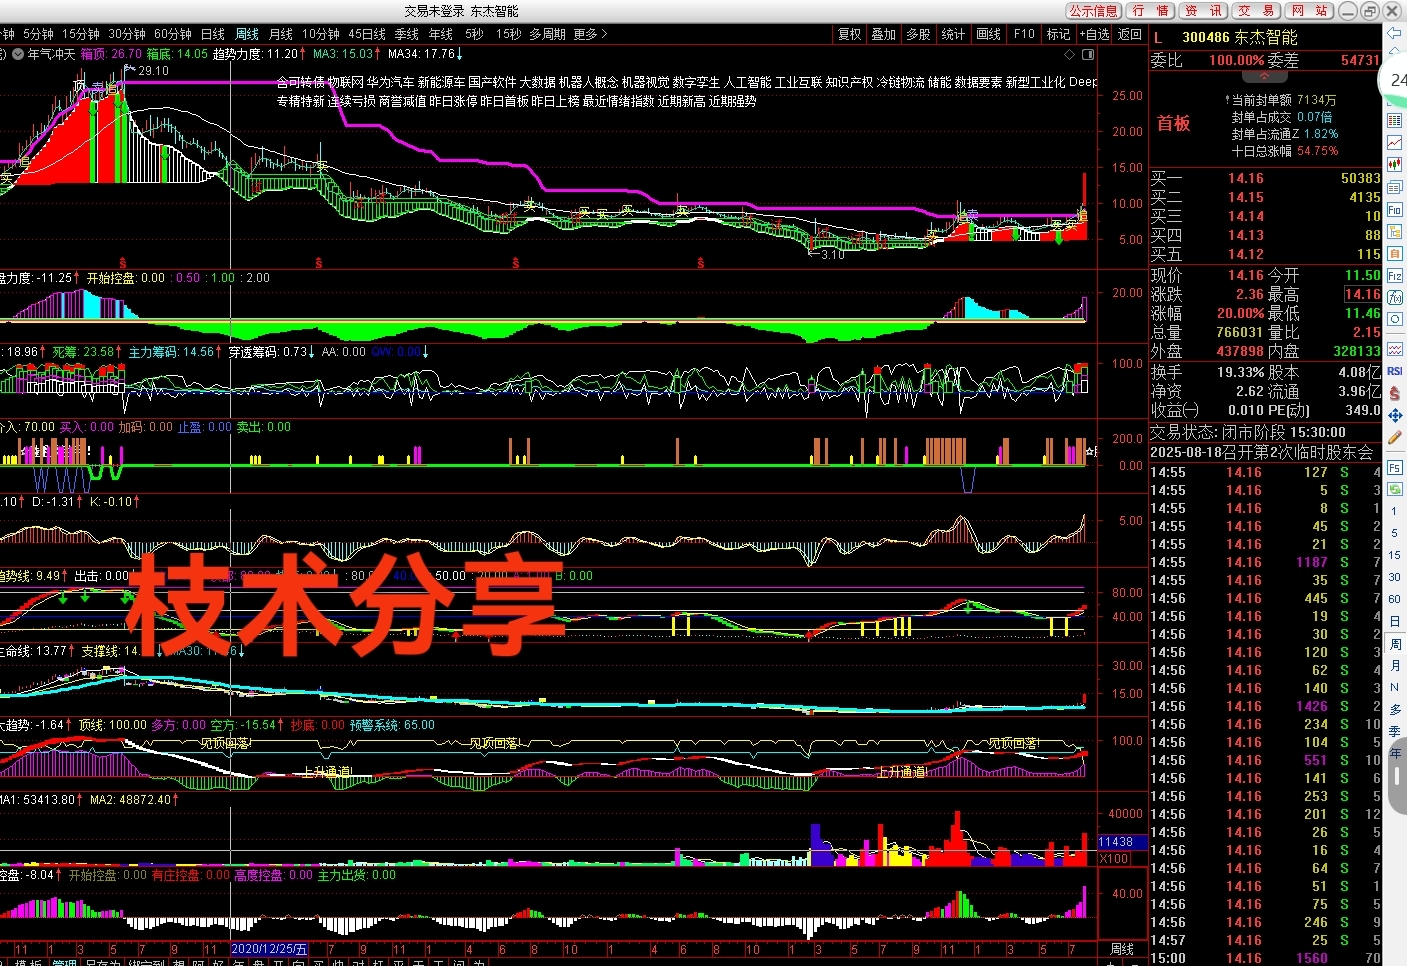Click 画线 draw line toolbar button

988,34
